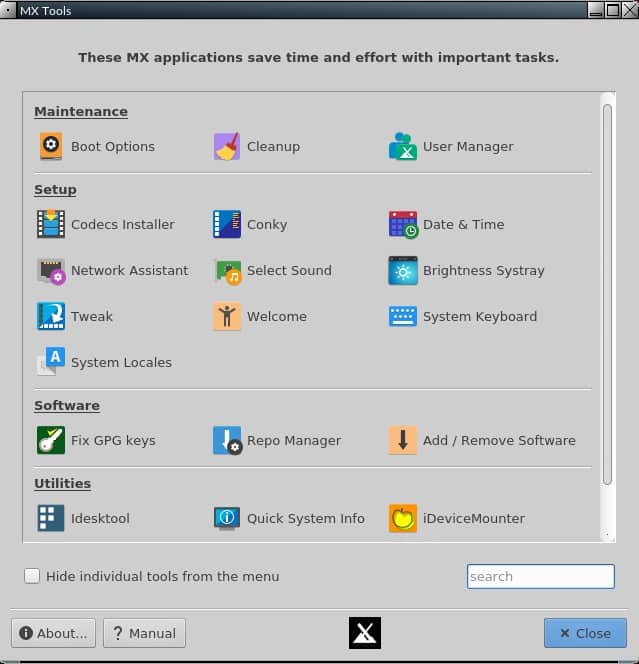639x664 pixels.
Task: Open the iDeviceMounter apple icon
Action: click(403, 518)
